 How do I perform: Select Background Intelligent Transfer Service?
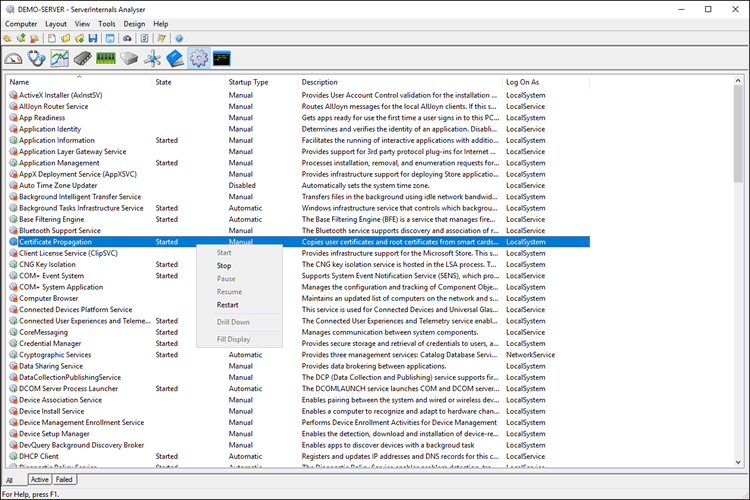click(299, 197)
